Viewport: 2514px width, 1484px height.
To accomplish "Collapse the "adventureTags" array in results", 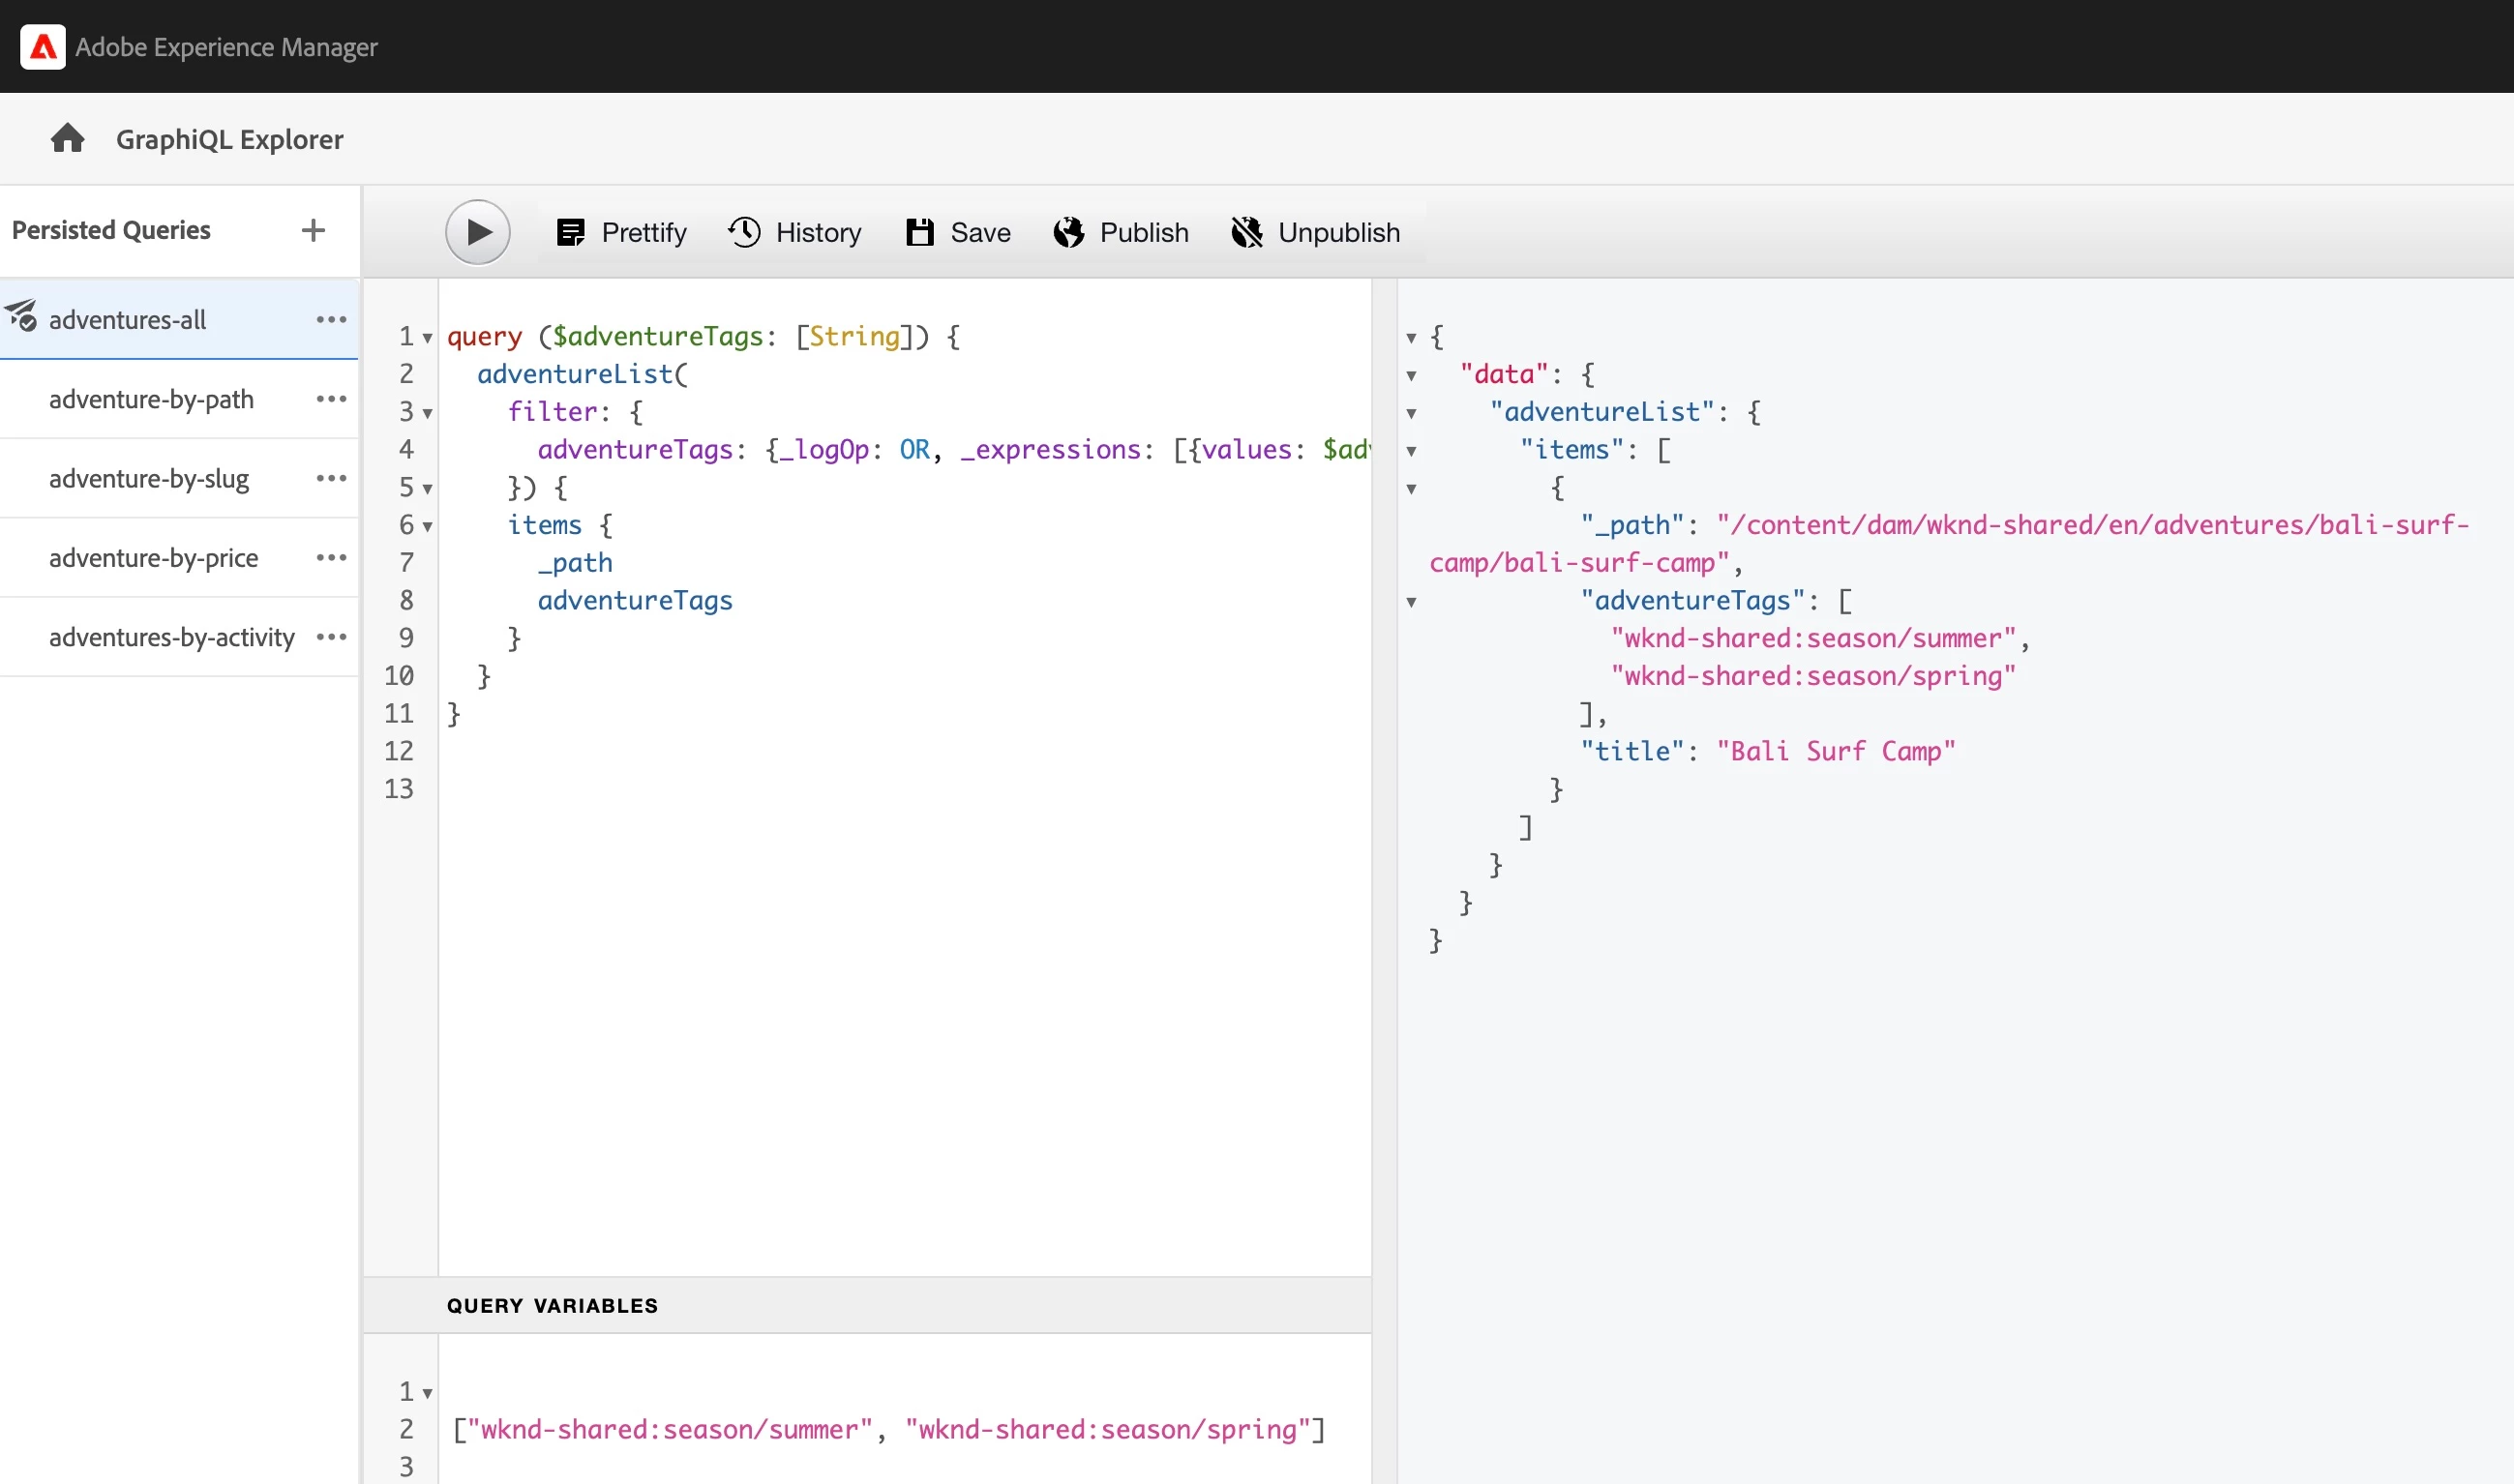I will click(1411, 602).
